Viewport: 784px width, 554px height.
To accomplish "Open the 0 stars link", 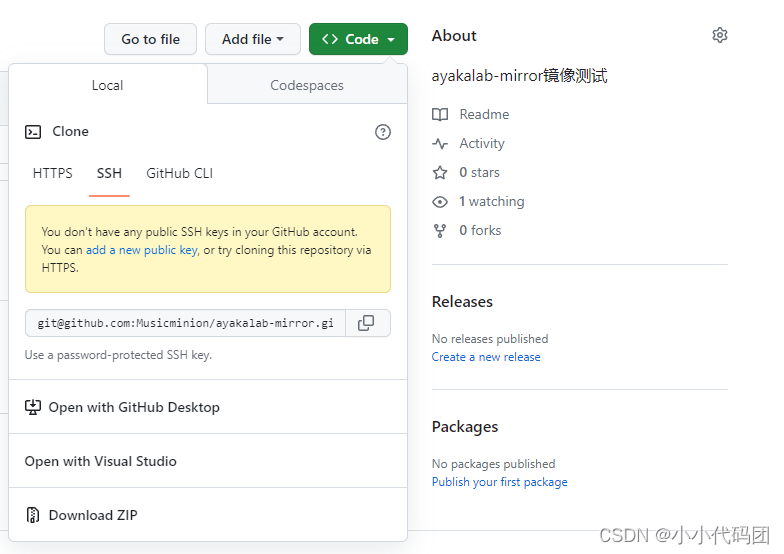I will pos(480,172).
